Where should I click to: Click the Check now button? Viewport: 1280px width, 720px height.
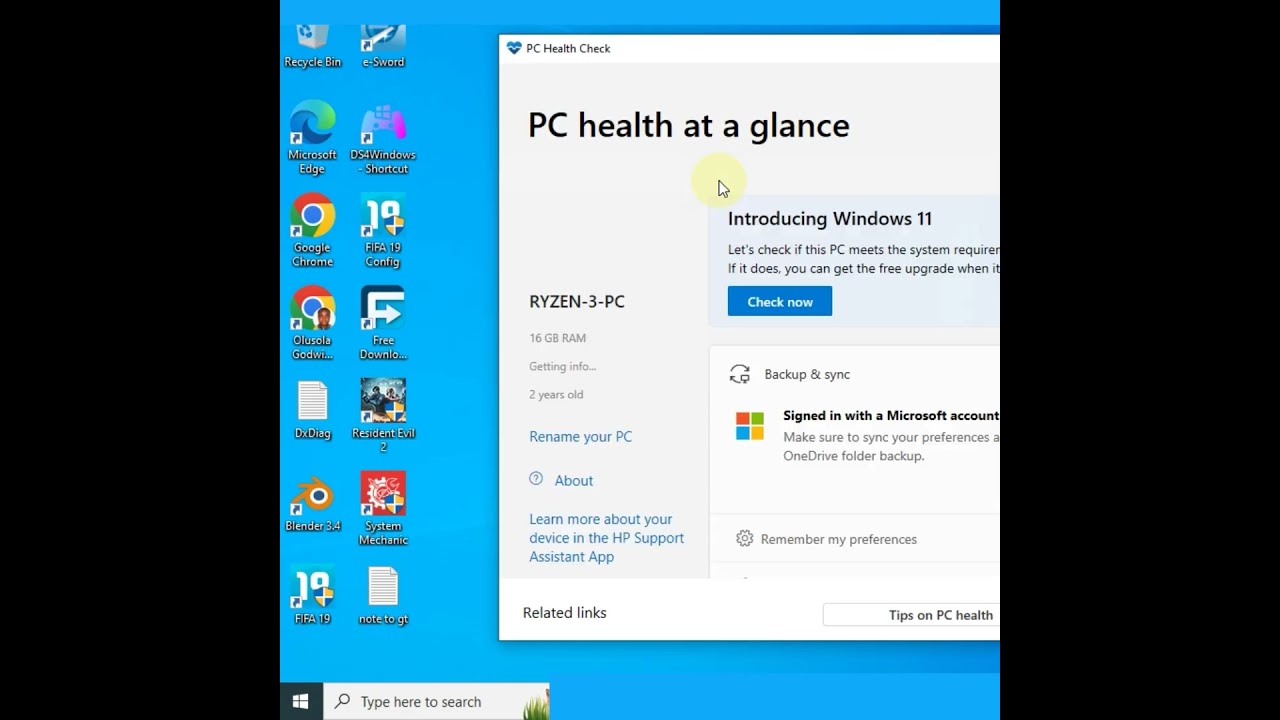point(780,301)
